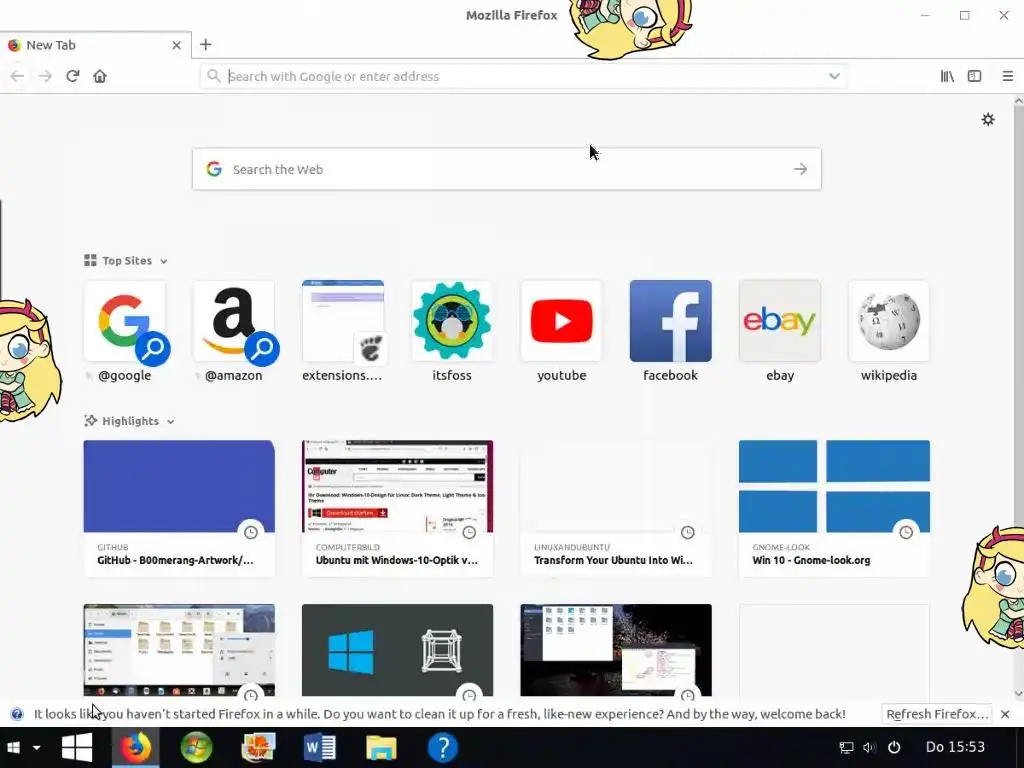The image size is (1024, 768).
Task: Click the forward navigation arrow
Action: pos(45,76)
